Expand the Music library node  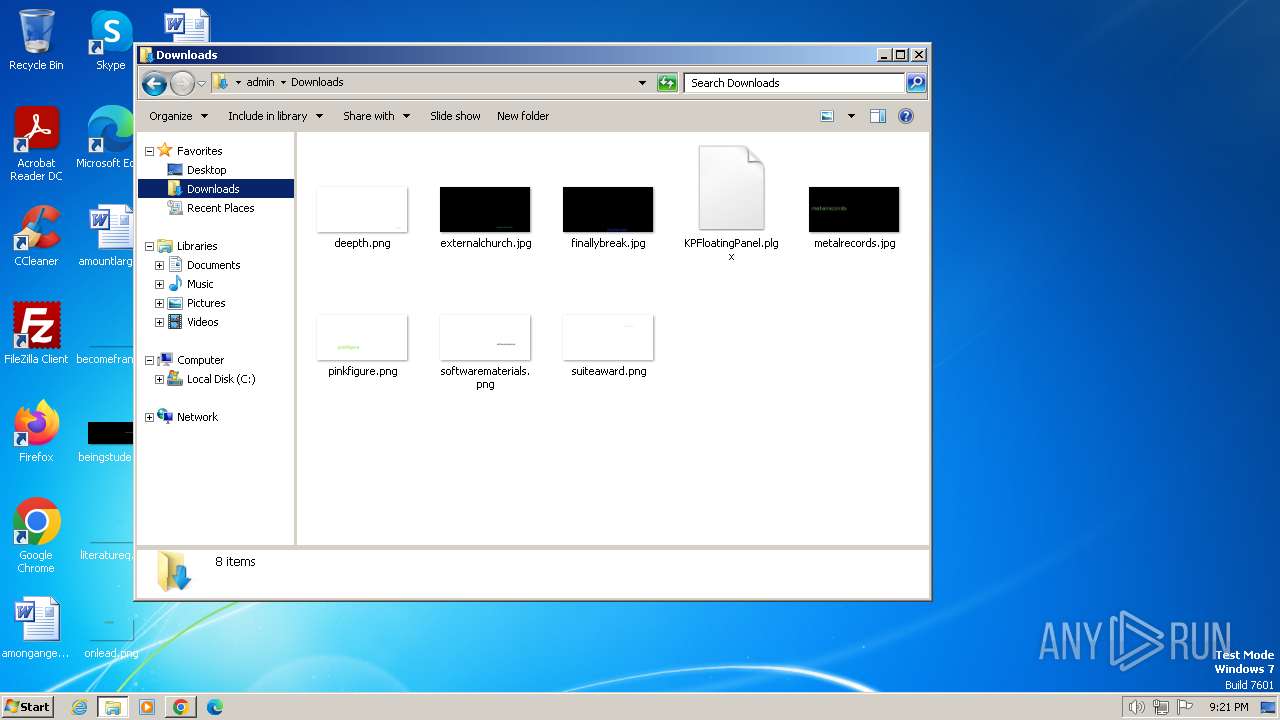(159, 284)
